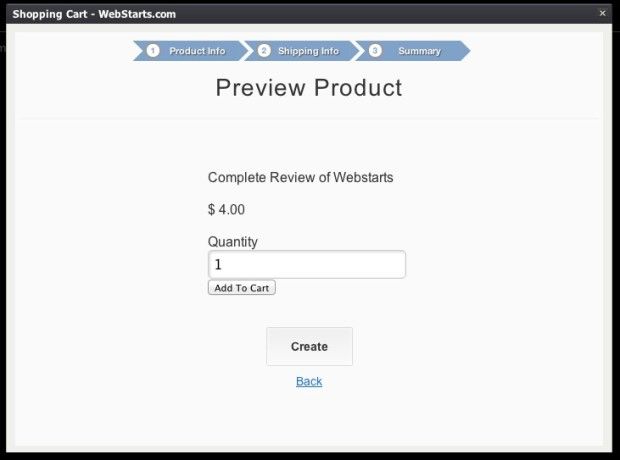Click the Quantity label
Screen dimensions: 620x460
232,242
